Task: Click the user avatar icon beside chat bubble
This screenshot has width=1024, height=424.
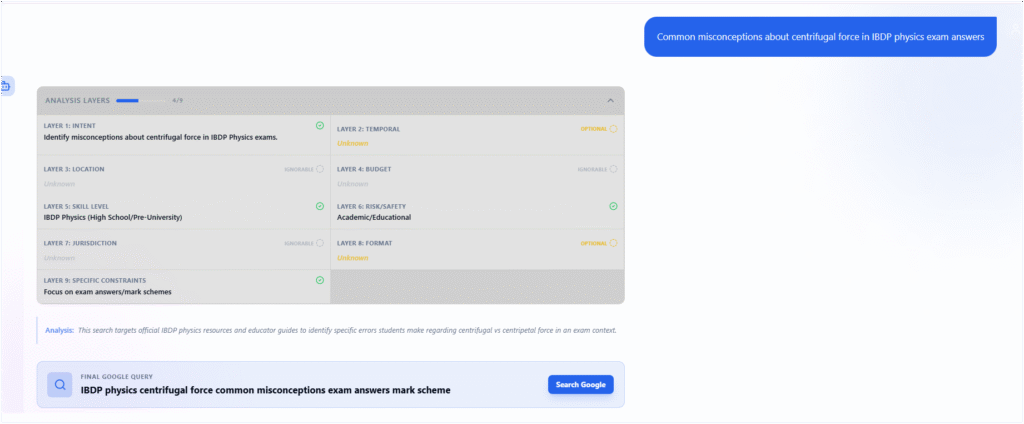Action: pos(1014,30)
